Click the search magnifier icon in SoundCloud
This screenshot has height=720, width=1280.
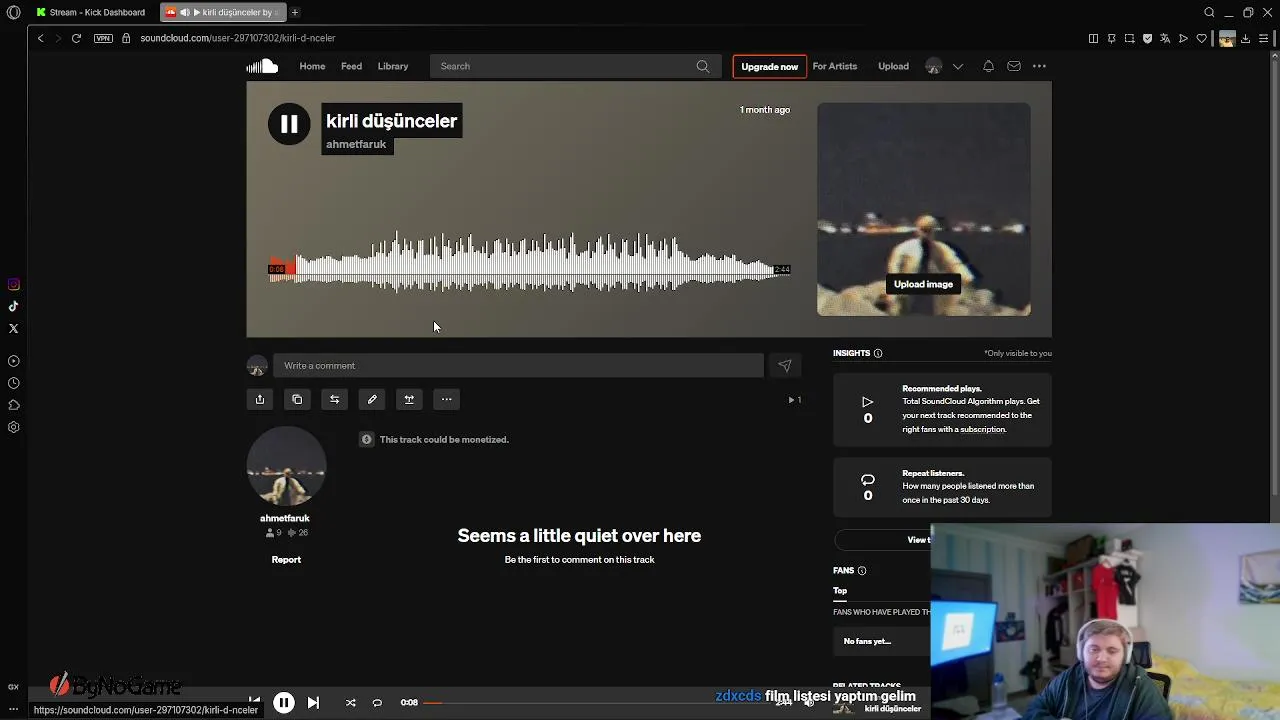coord(703,66)
